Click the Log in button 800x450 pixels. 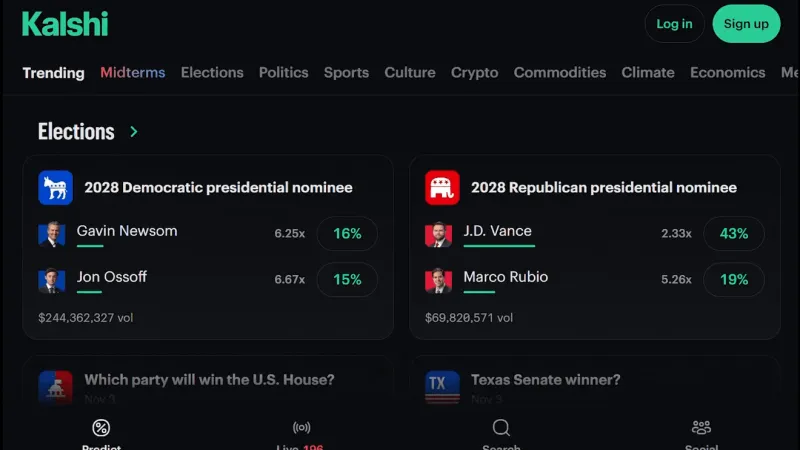coord(674,24)
